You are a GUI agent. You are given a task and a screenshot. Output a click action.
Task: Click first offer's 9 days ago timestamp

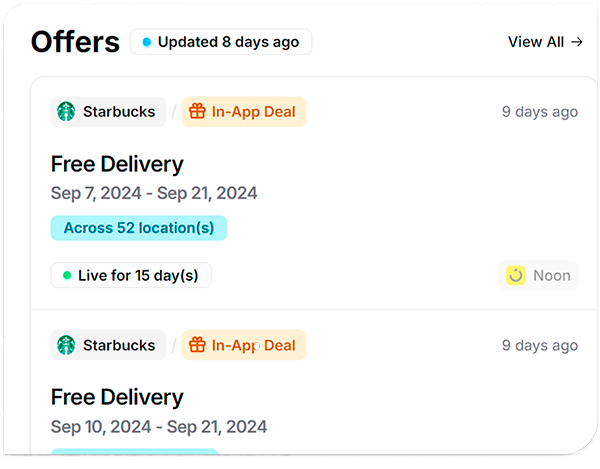(540, 112)
